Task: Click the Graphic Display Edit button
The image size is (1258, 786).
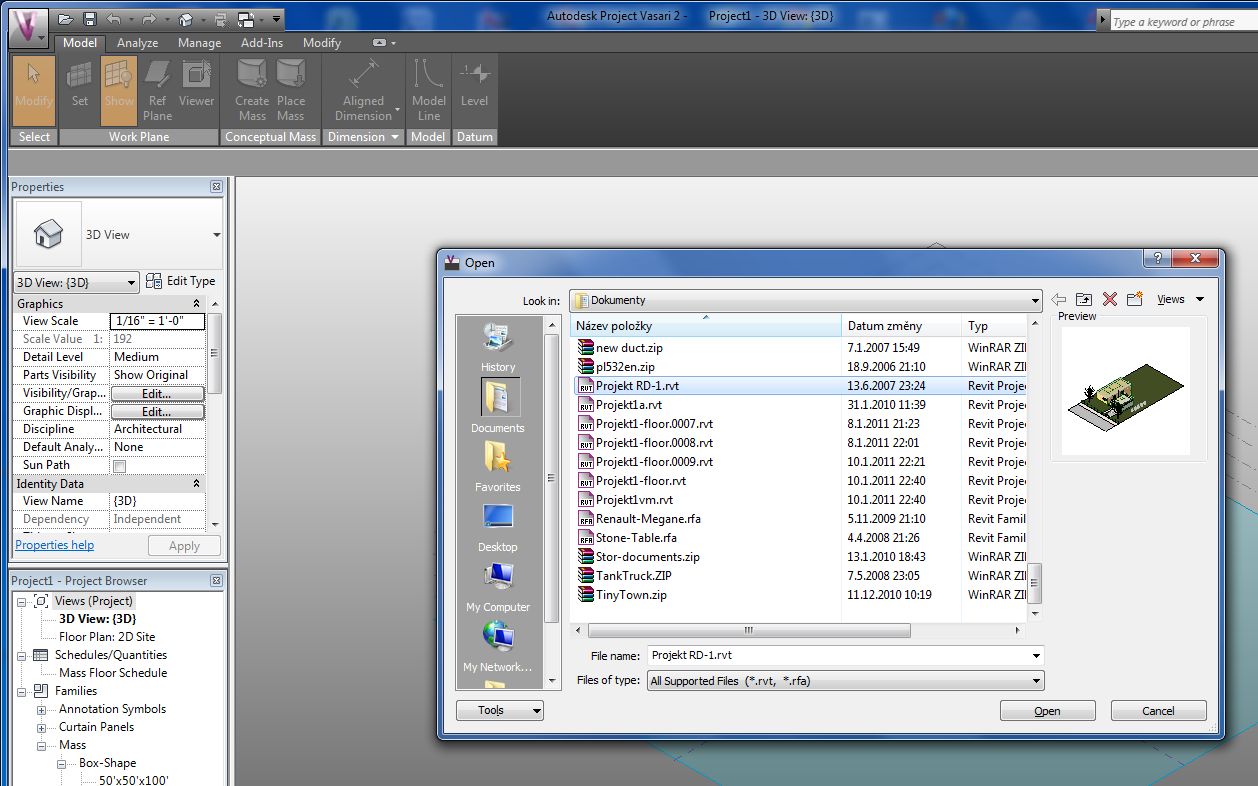Action: pyautogui.click(x=157, y=412)
